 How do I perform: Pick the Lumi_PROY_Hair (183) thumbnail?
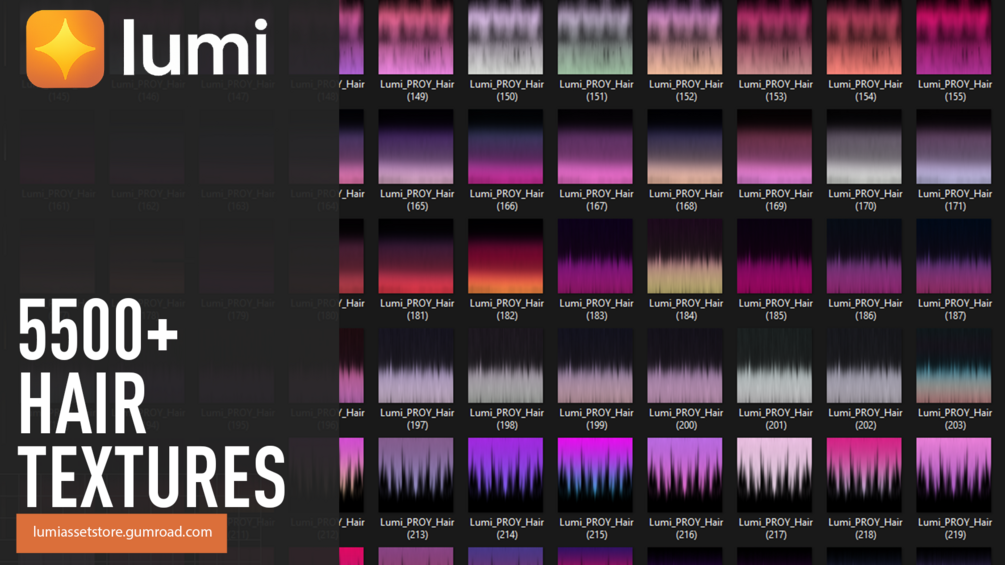click(x=595, y=256)
